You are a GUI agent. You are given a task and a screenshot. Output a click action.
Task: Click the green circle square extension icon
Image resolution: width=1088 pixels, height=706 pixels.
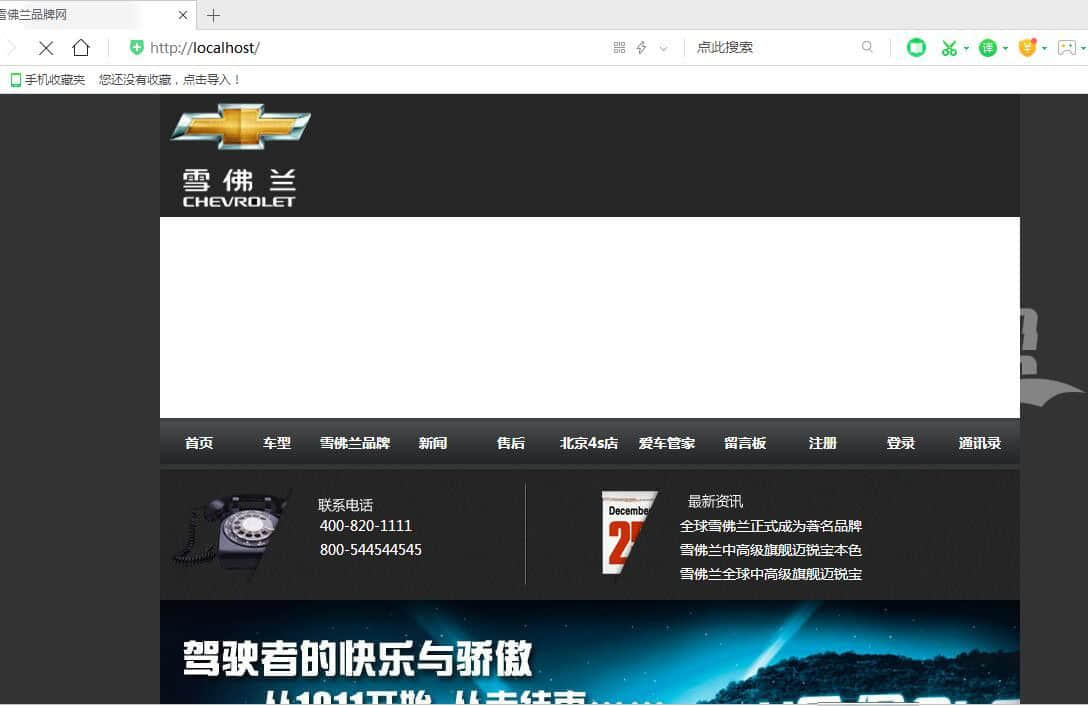click(916, 48)
